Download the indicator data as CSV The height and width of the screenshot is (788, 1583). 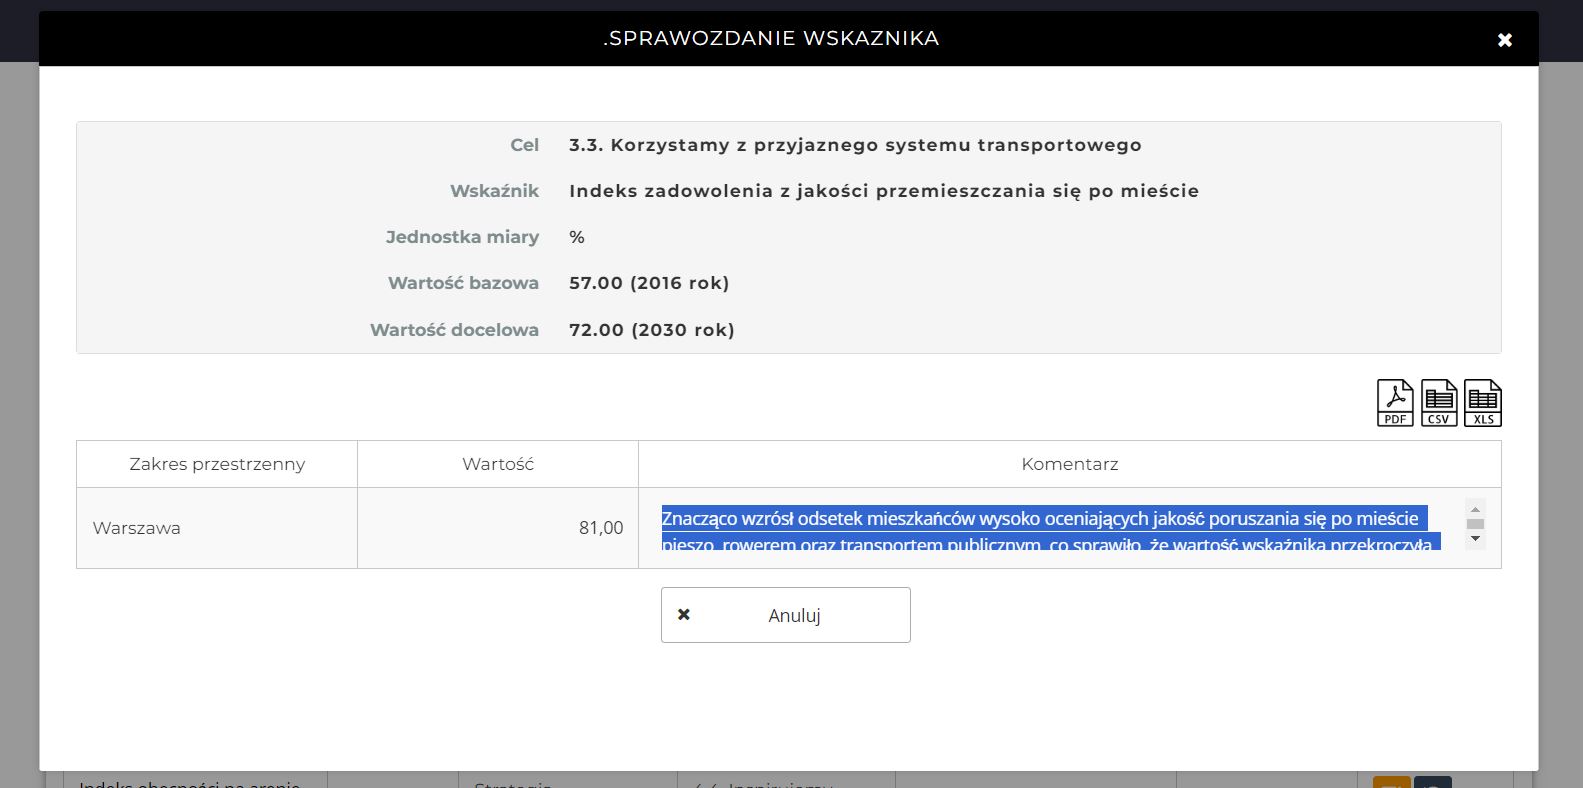pos(1439,403)
